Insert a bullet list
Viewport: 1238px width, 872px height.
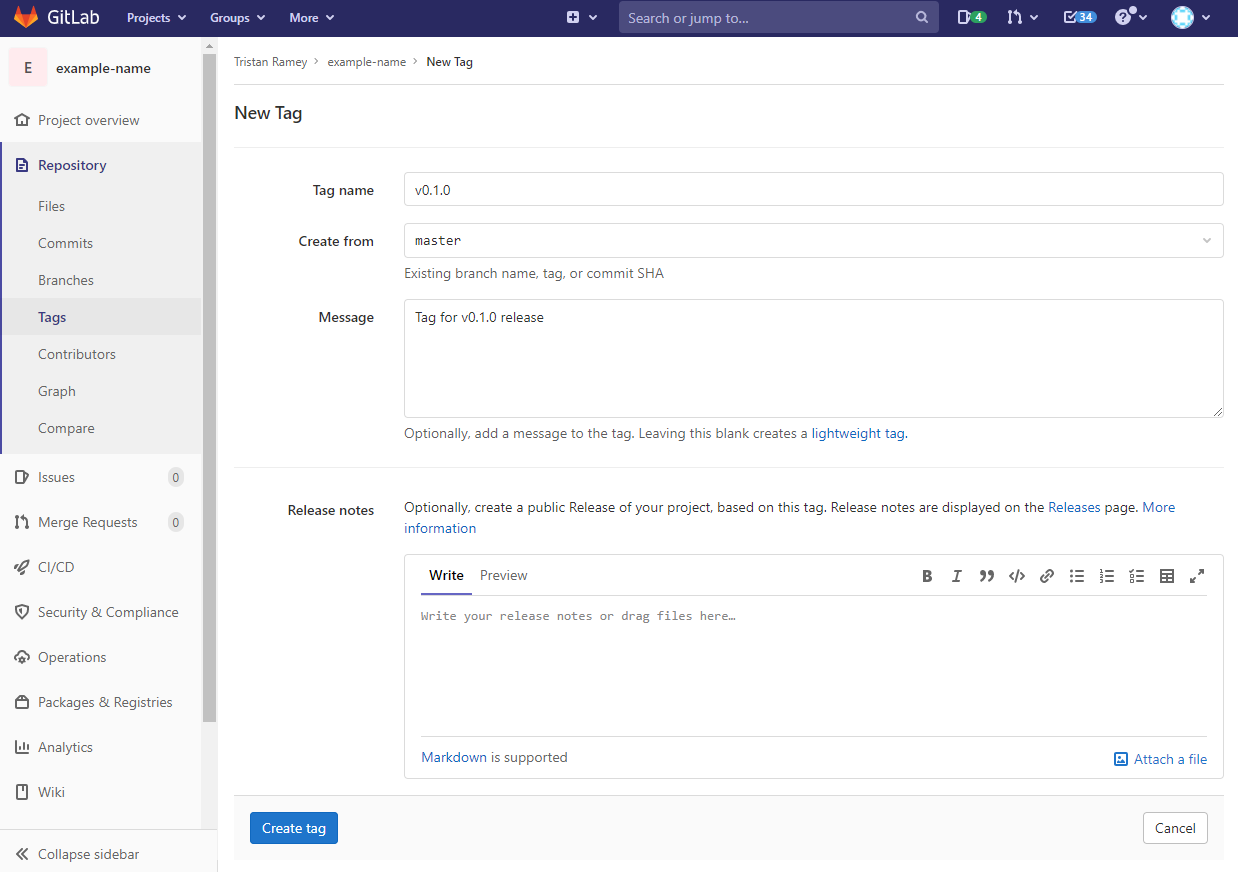[x=1077, y=576]
